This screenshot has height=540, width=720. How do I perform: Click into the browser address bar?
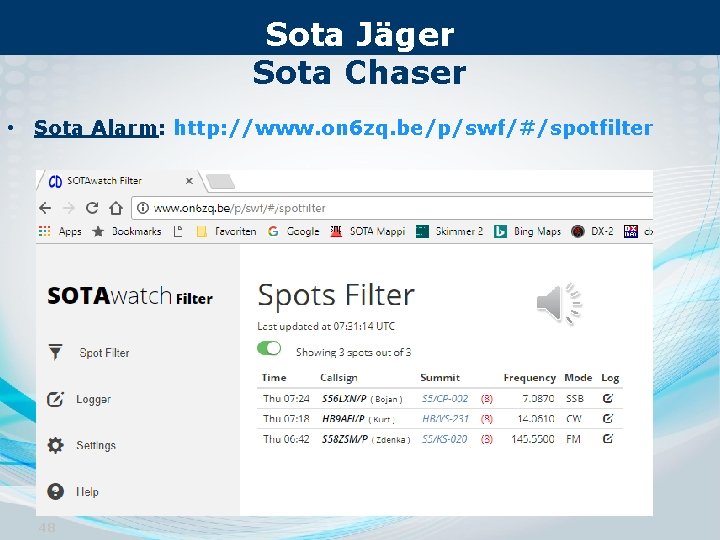pyautogui.click(x=393, y=208)
